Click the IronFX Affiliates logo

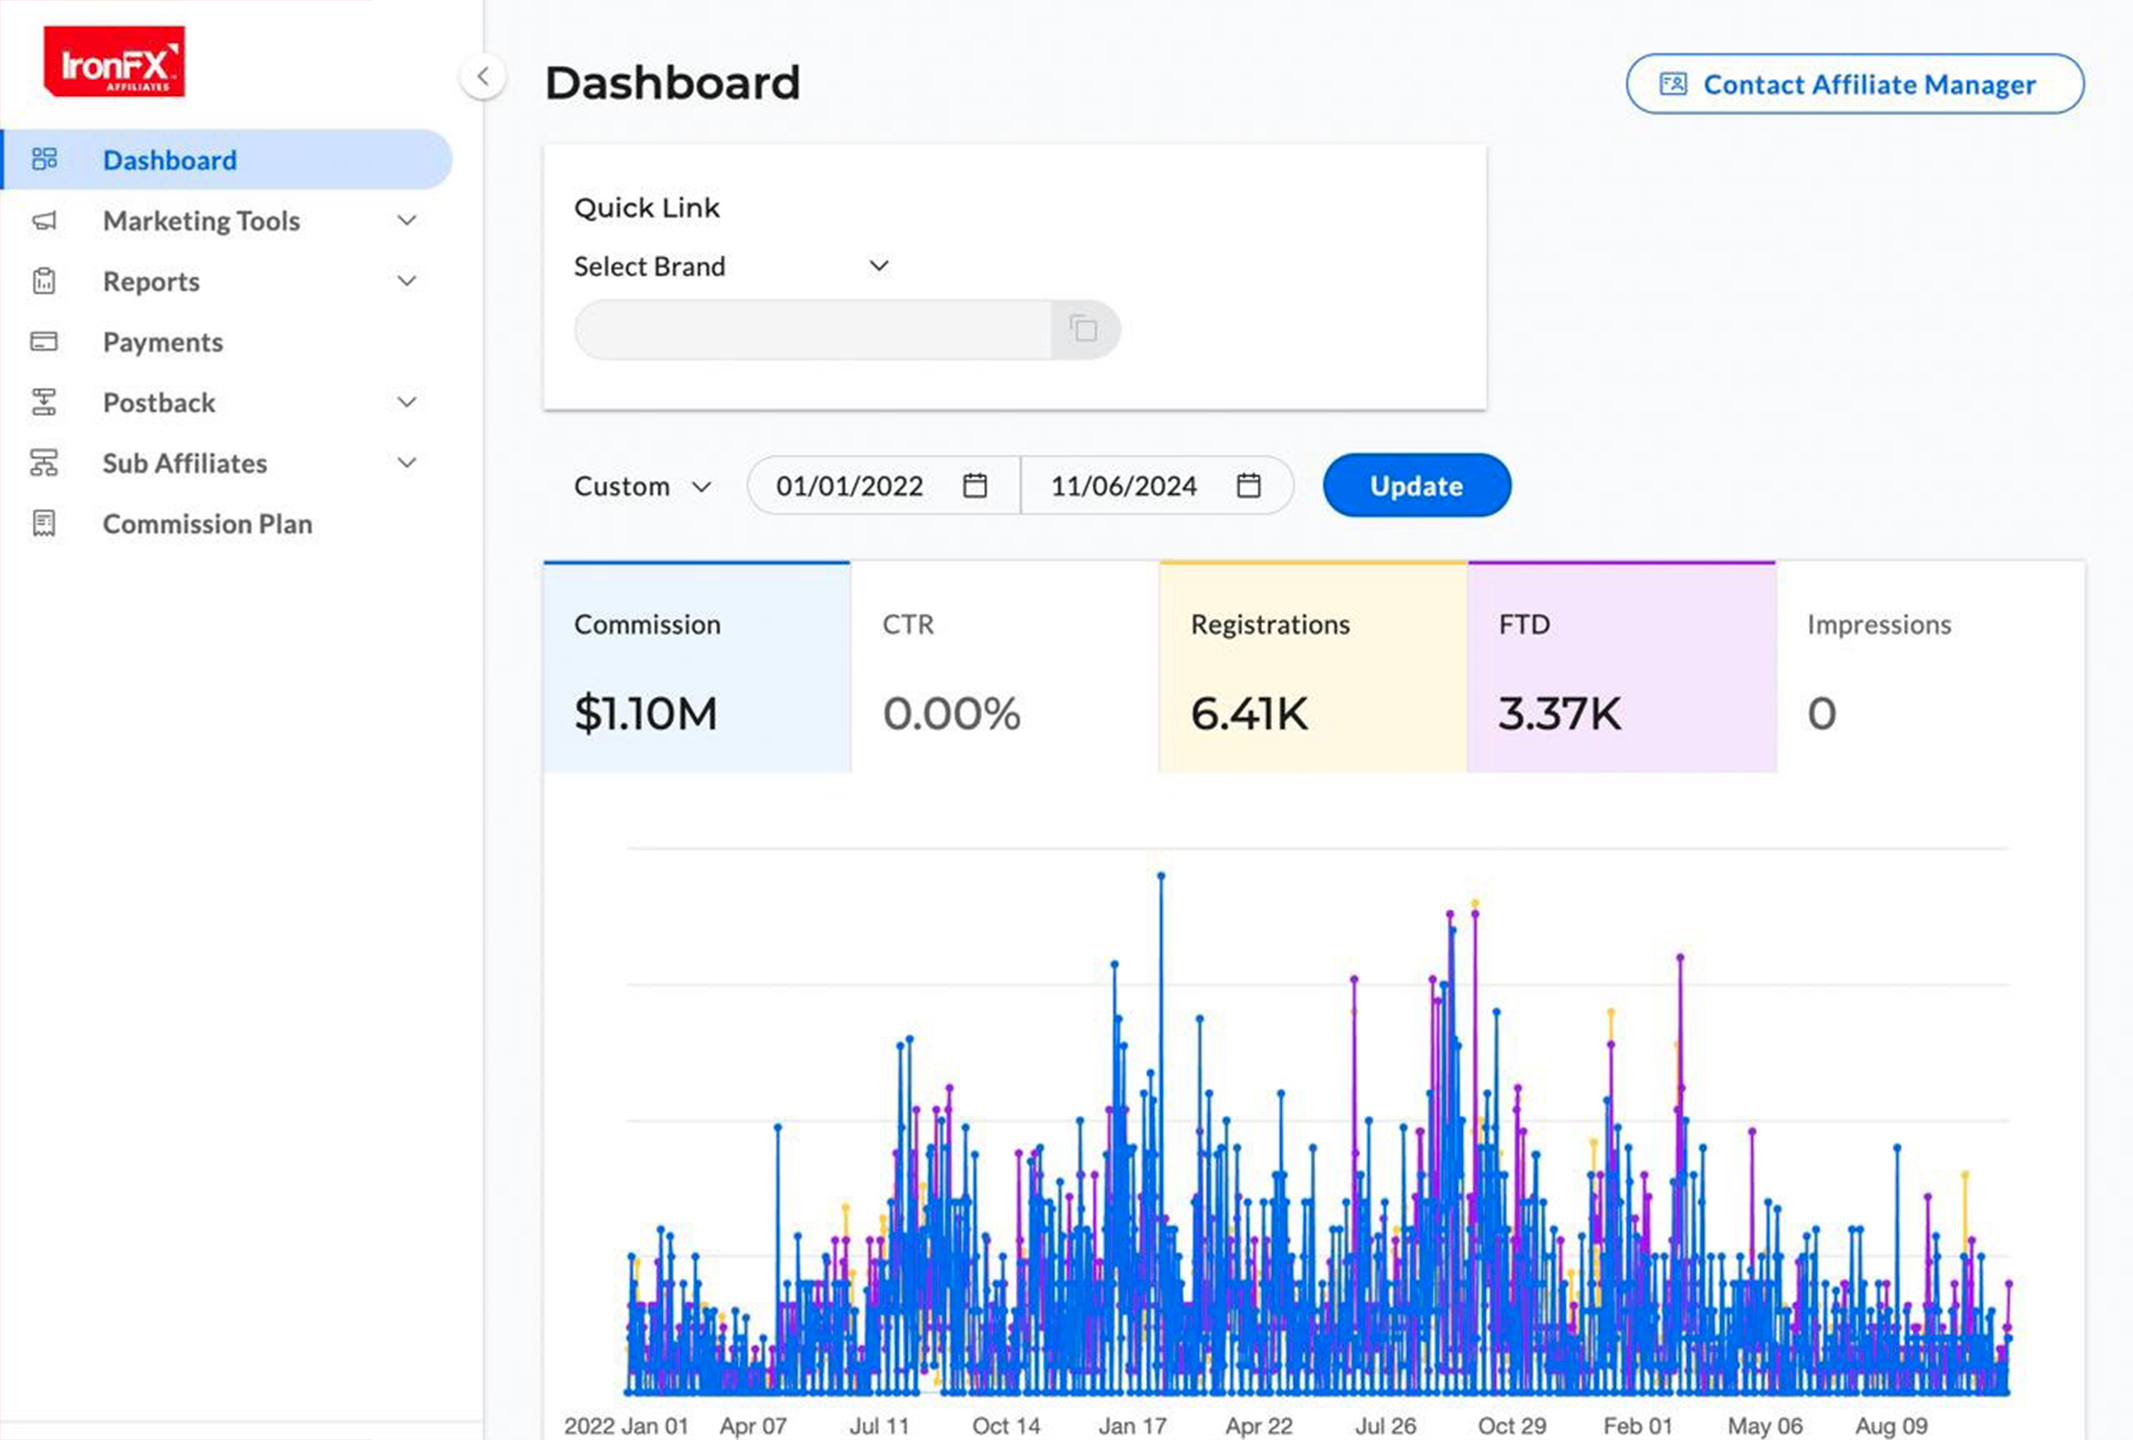(x=114, y=62)
